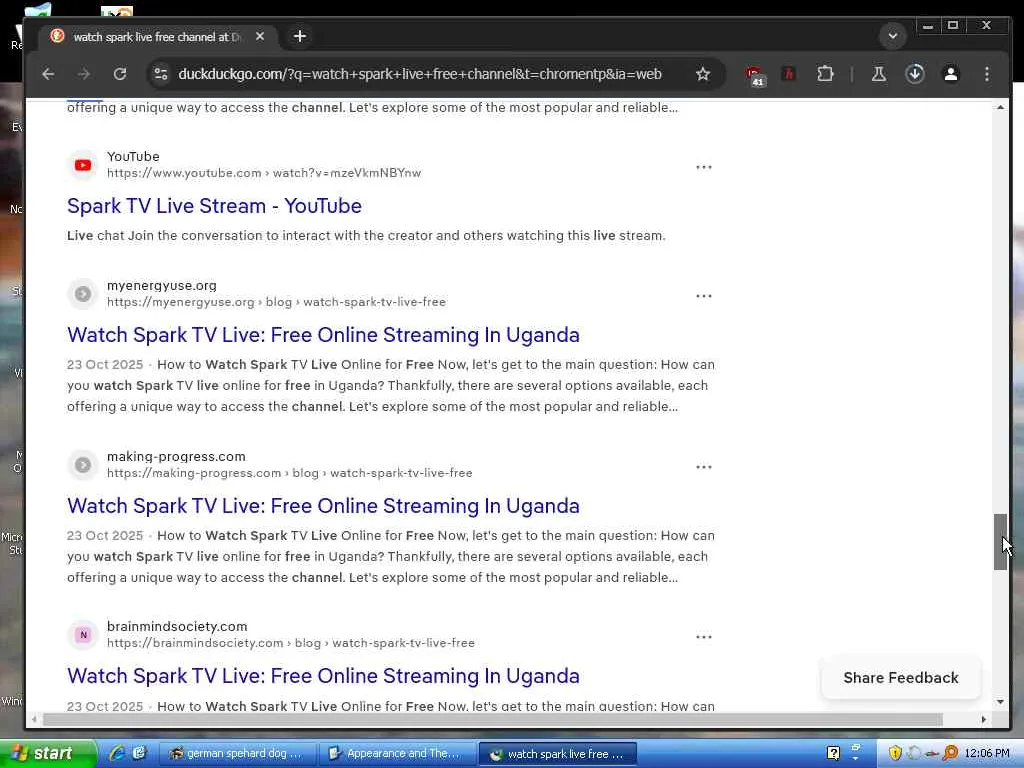
Task: Reload the DuckDuckGo page
Action: click(120, 74)
